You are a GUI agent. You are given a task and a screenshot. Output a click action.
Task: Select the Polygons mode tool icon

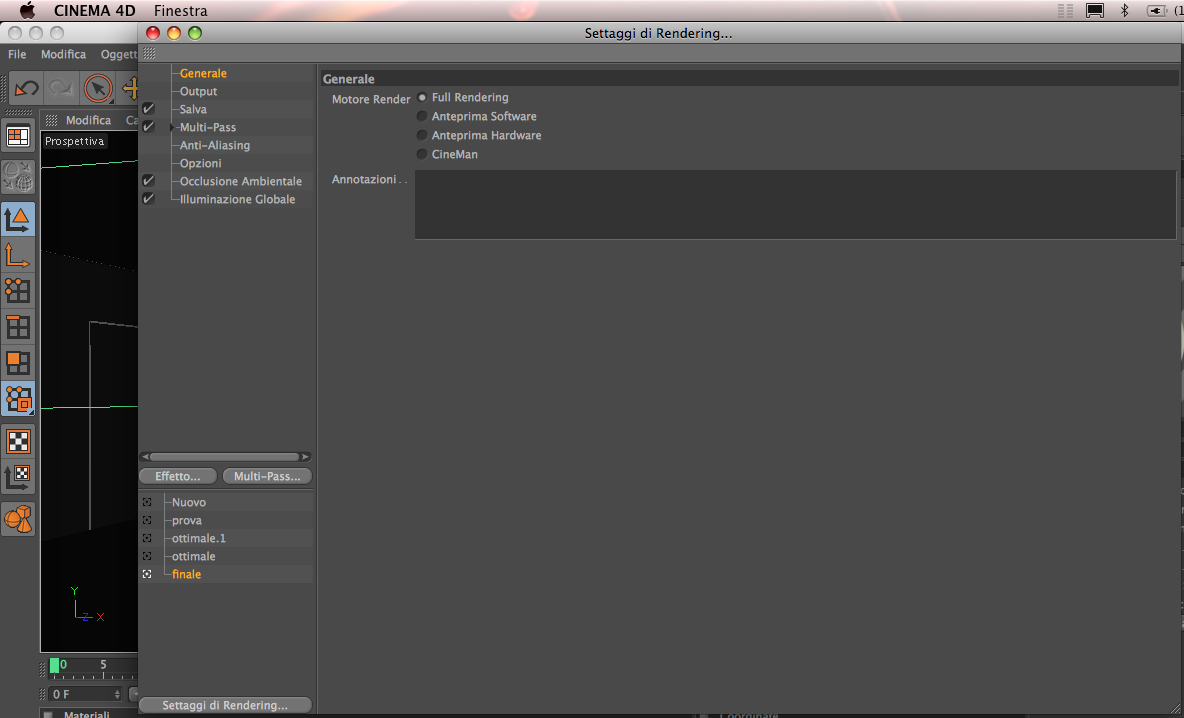click(x=18, y=363)
